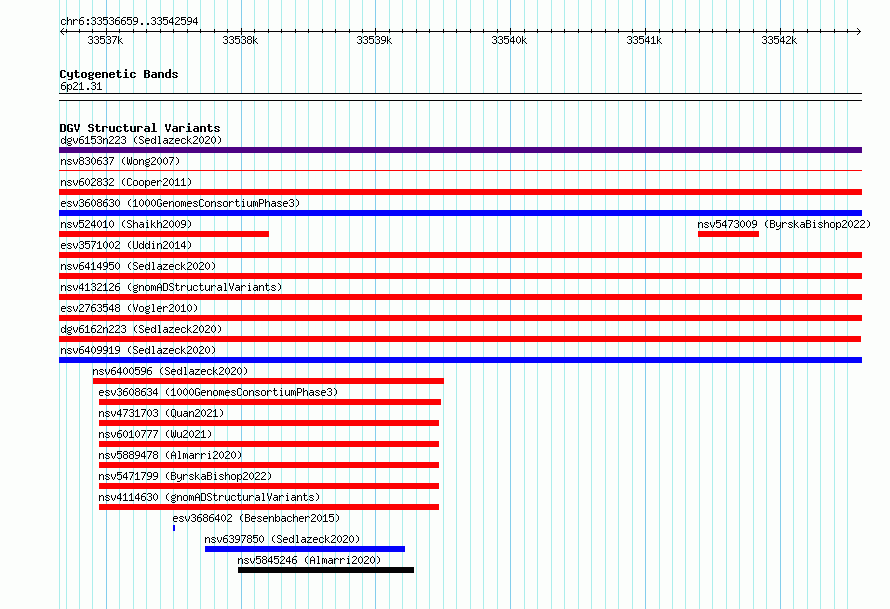The width and height of the screenshot is (890, 609).
Task: Click the dgv6153n223 (Sedlazeck2020) variant label
Action: pyautogui.click(x=141, y=140)
